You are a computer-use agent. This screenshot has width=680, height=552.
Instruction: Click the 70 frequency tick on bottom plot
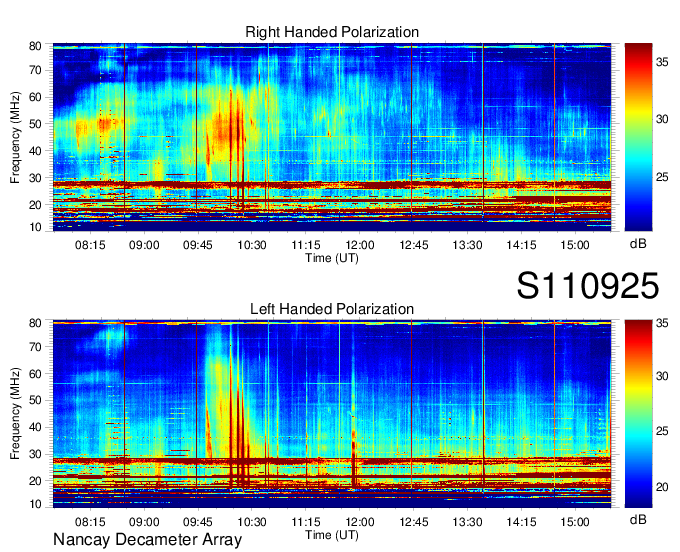pyautogui.click(x=35, y=346)
